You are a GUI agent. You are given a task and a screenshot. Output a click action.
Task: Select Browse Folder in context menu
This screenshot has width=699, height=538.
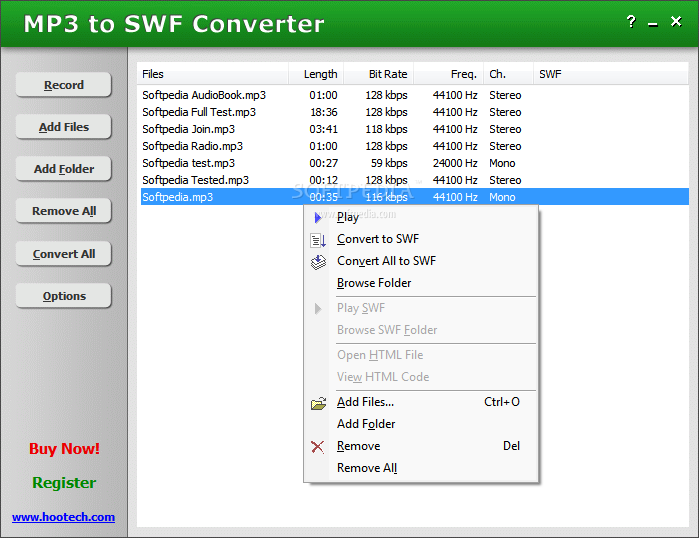421,283
